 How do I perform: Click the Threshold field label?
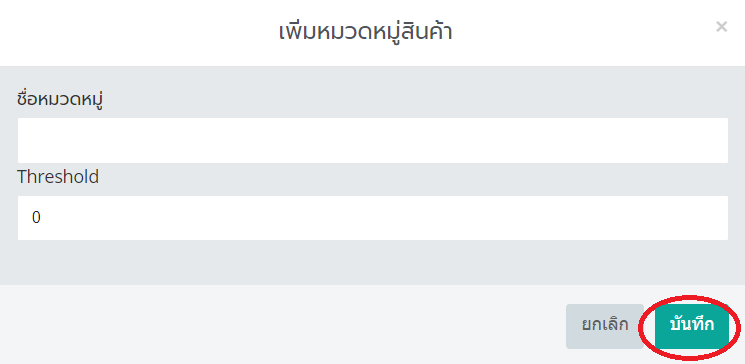tap(58, 177)
